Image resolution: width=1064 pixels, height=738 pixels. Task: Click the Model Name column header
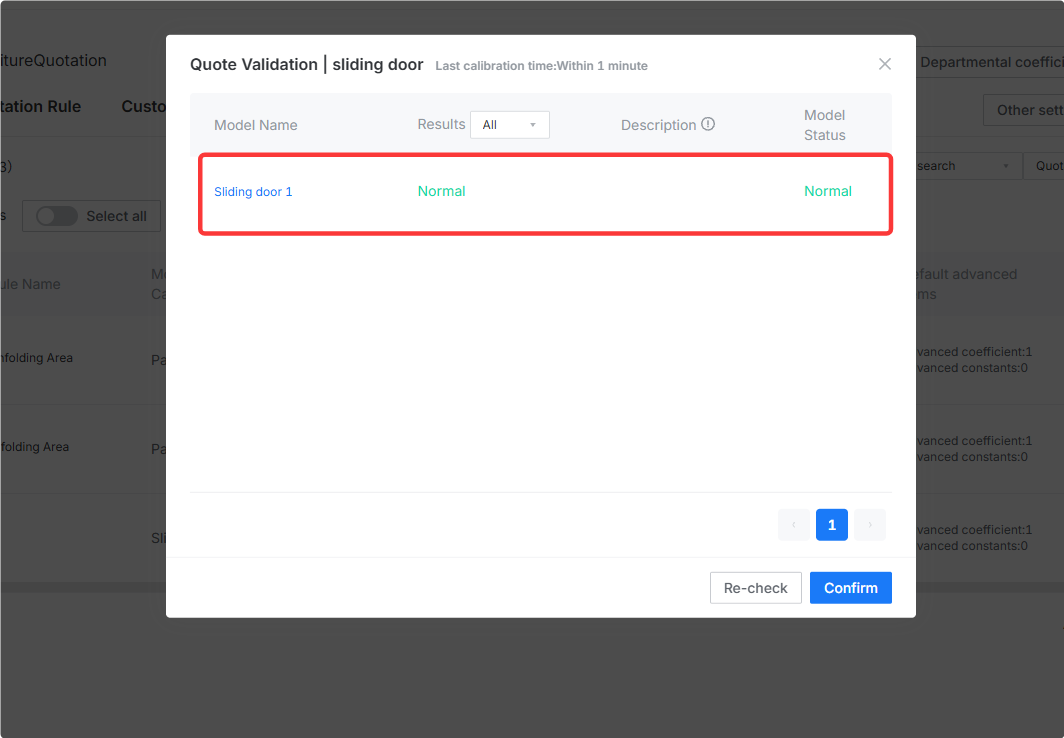point(256,125)
